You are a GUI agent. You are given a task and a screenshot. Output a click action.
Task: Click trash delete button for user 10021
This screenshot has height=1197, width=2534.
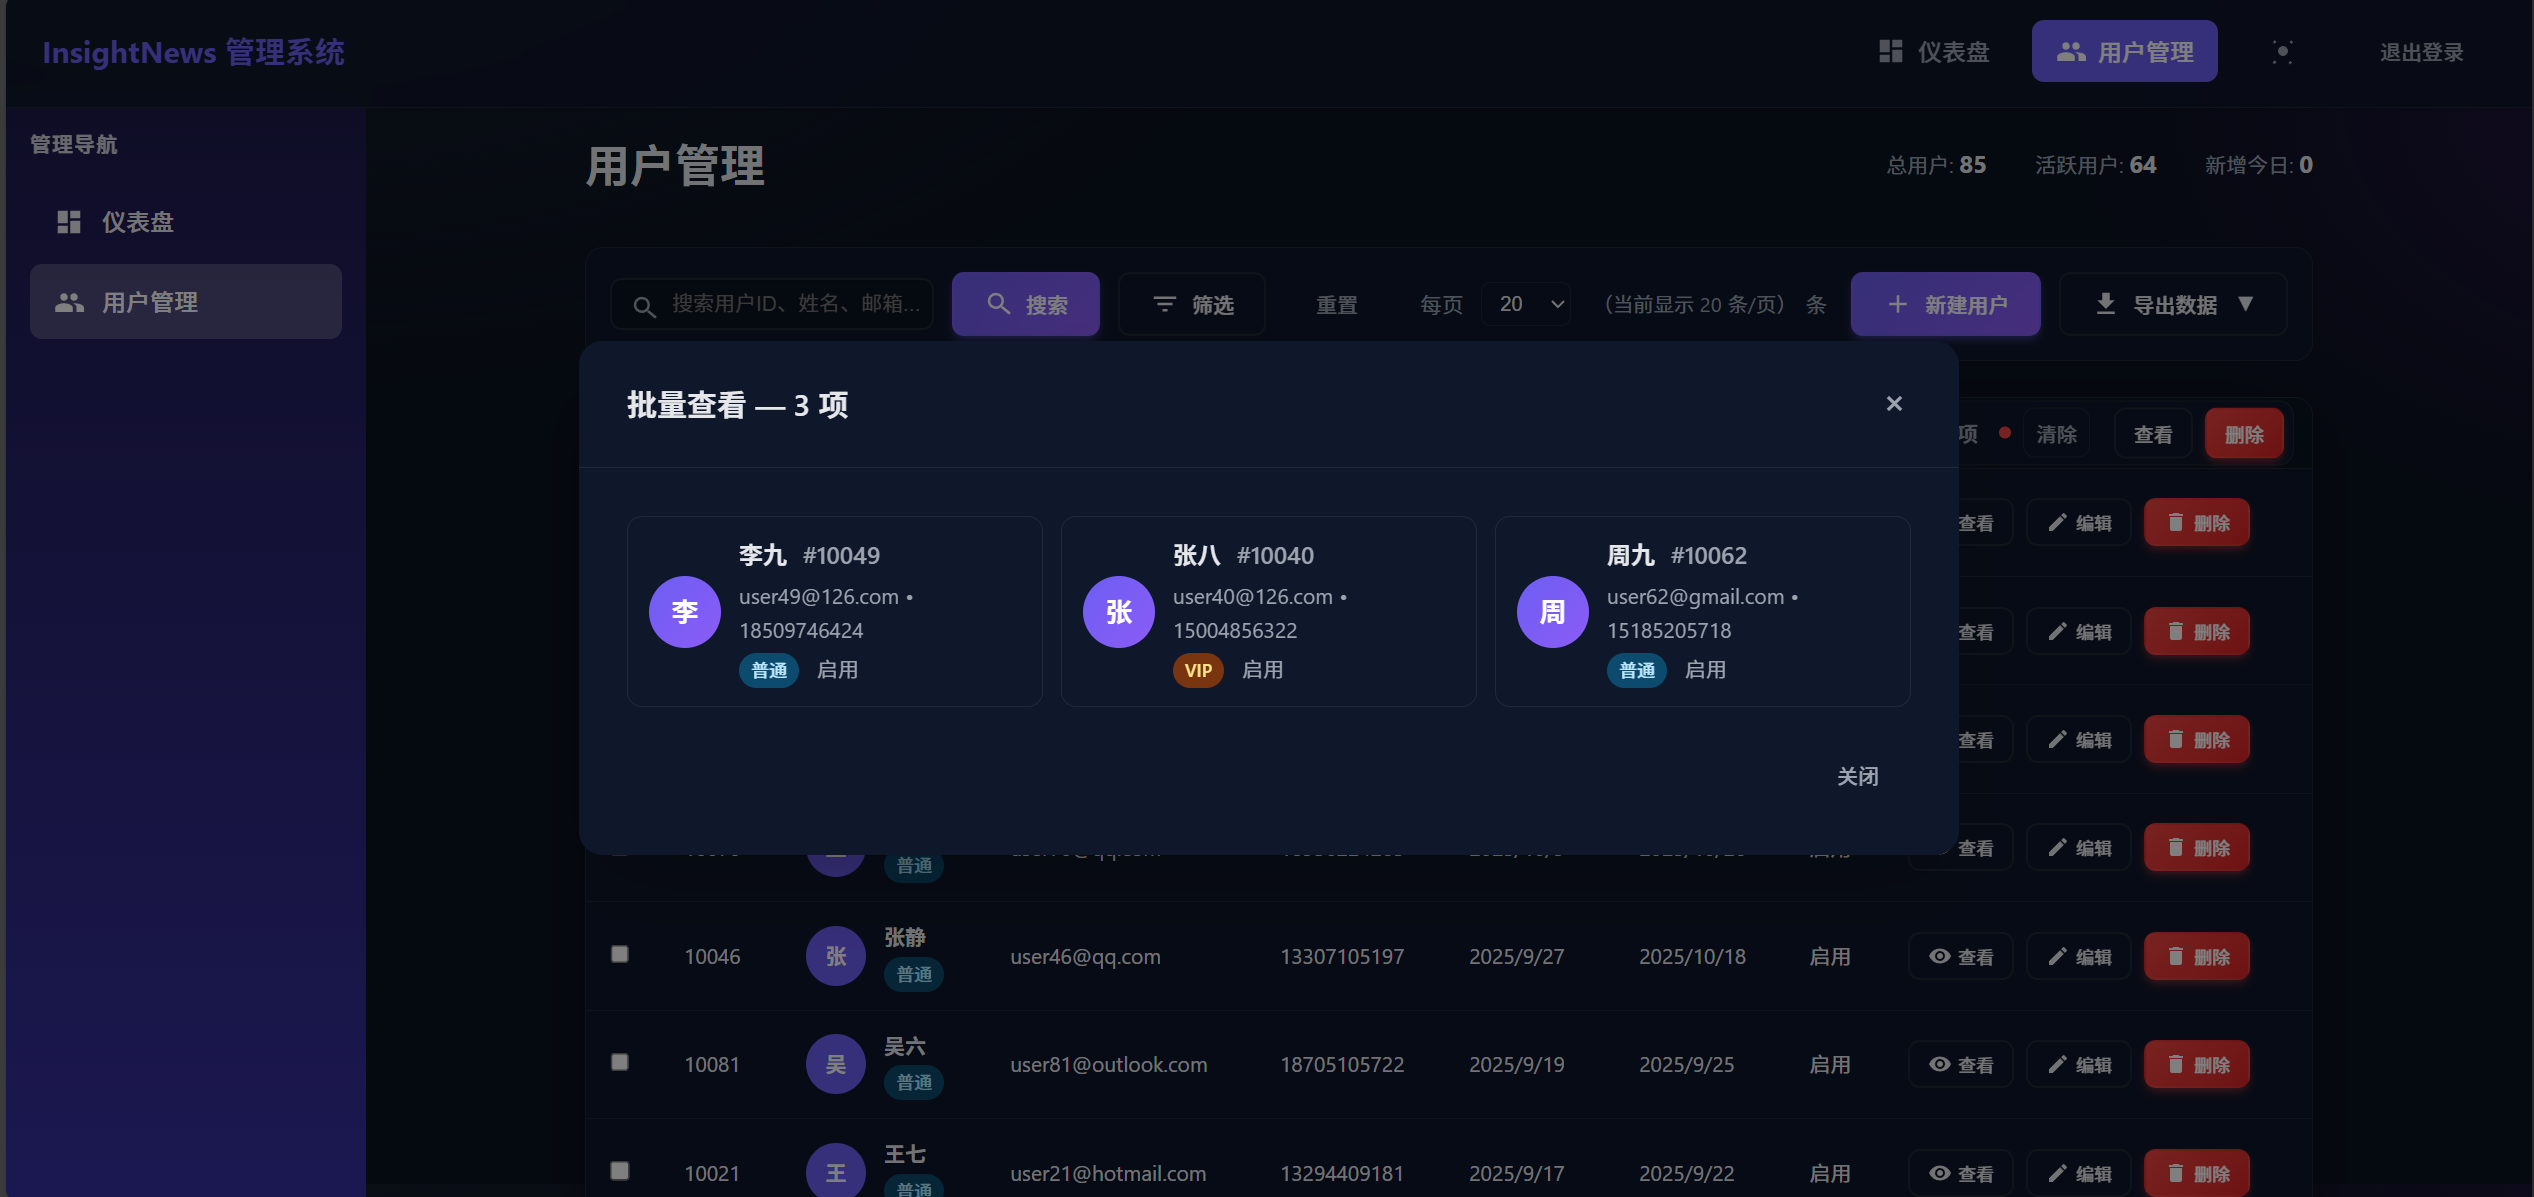[x=2196, y=1172]
